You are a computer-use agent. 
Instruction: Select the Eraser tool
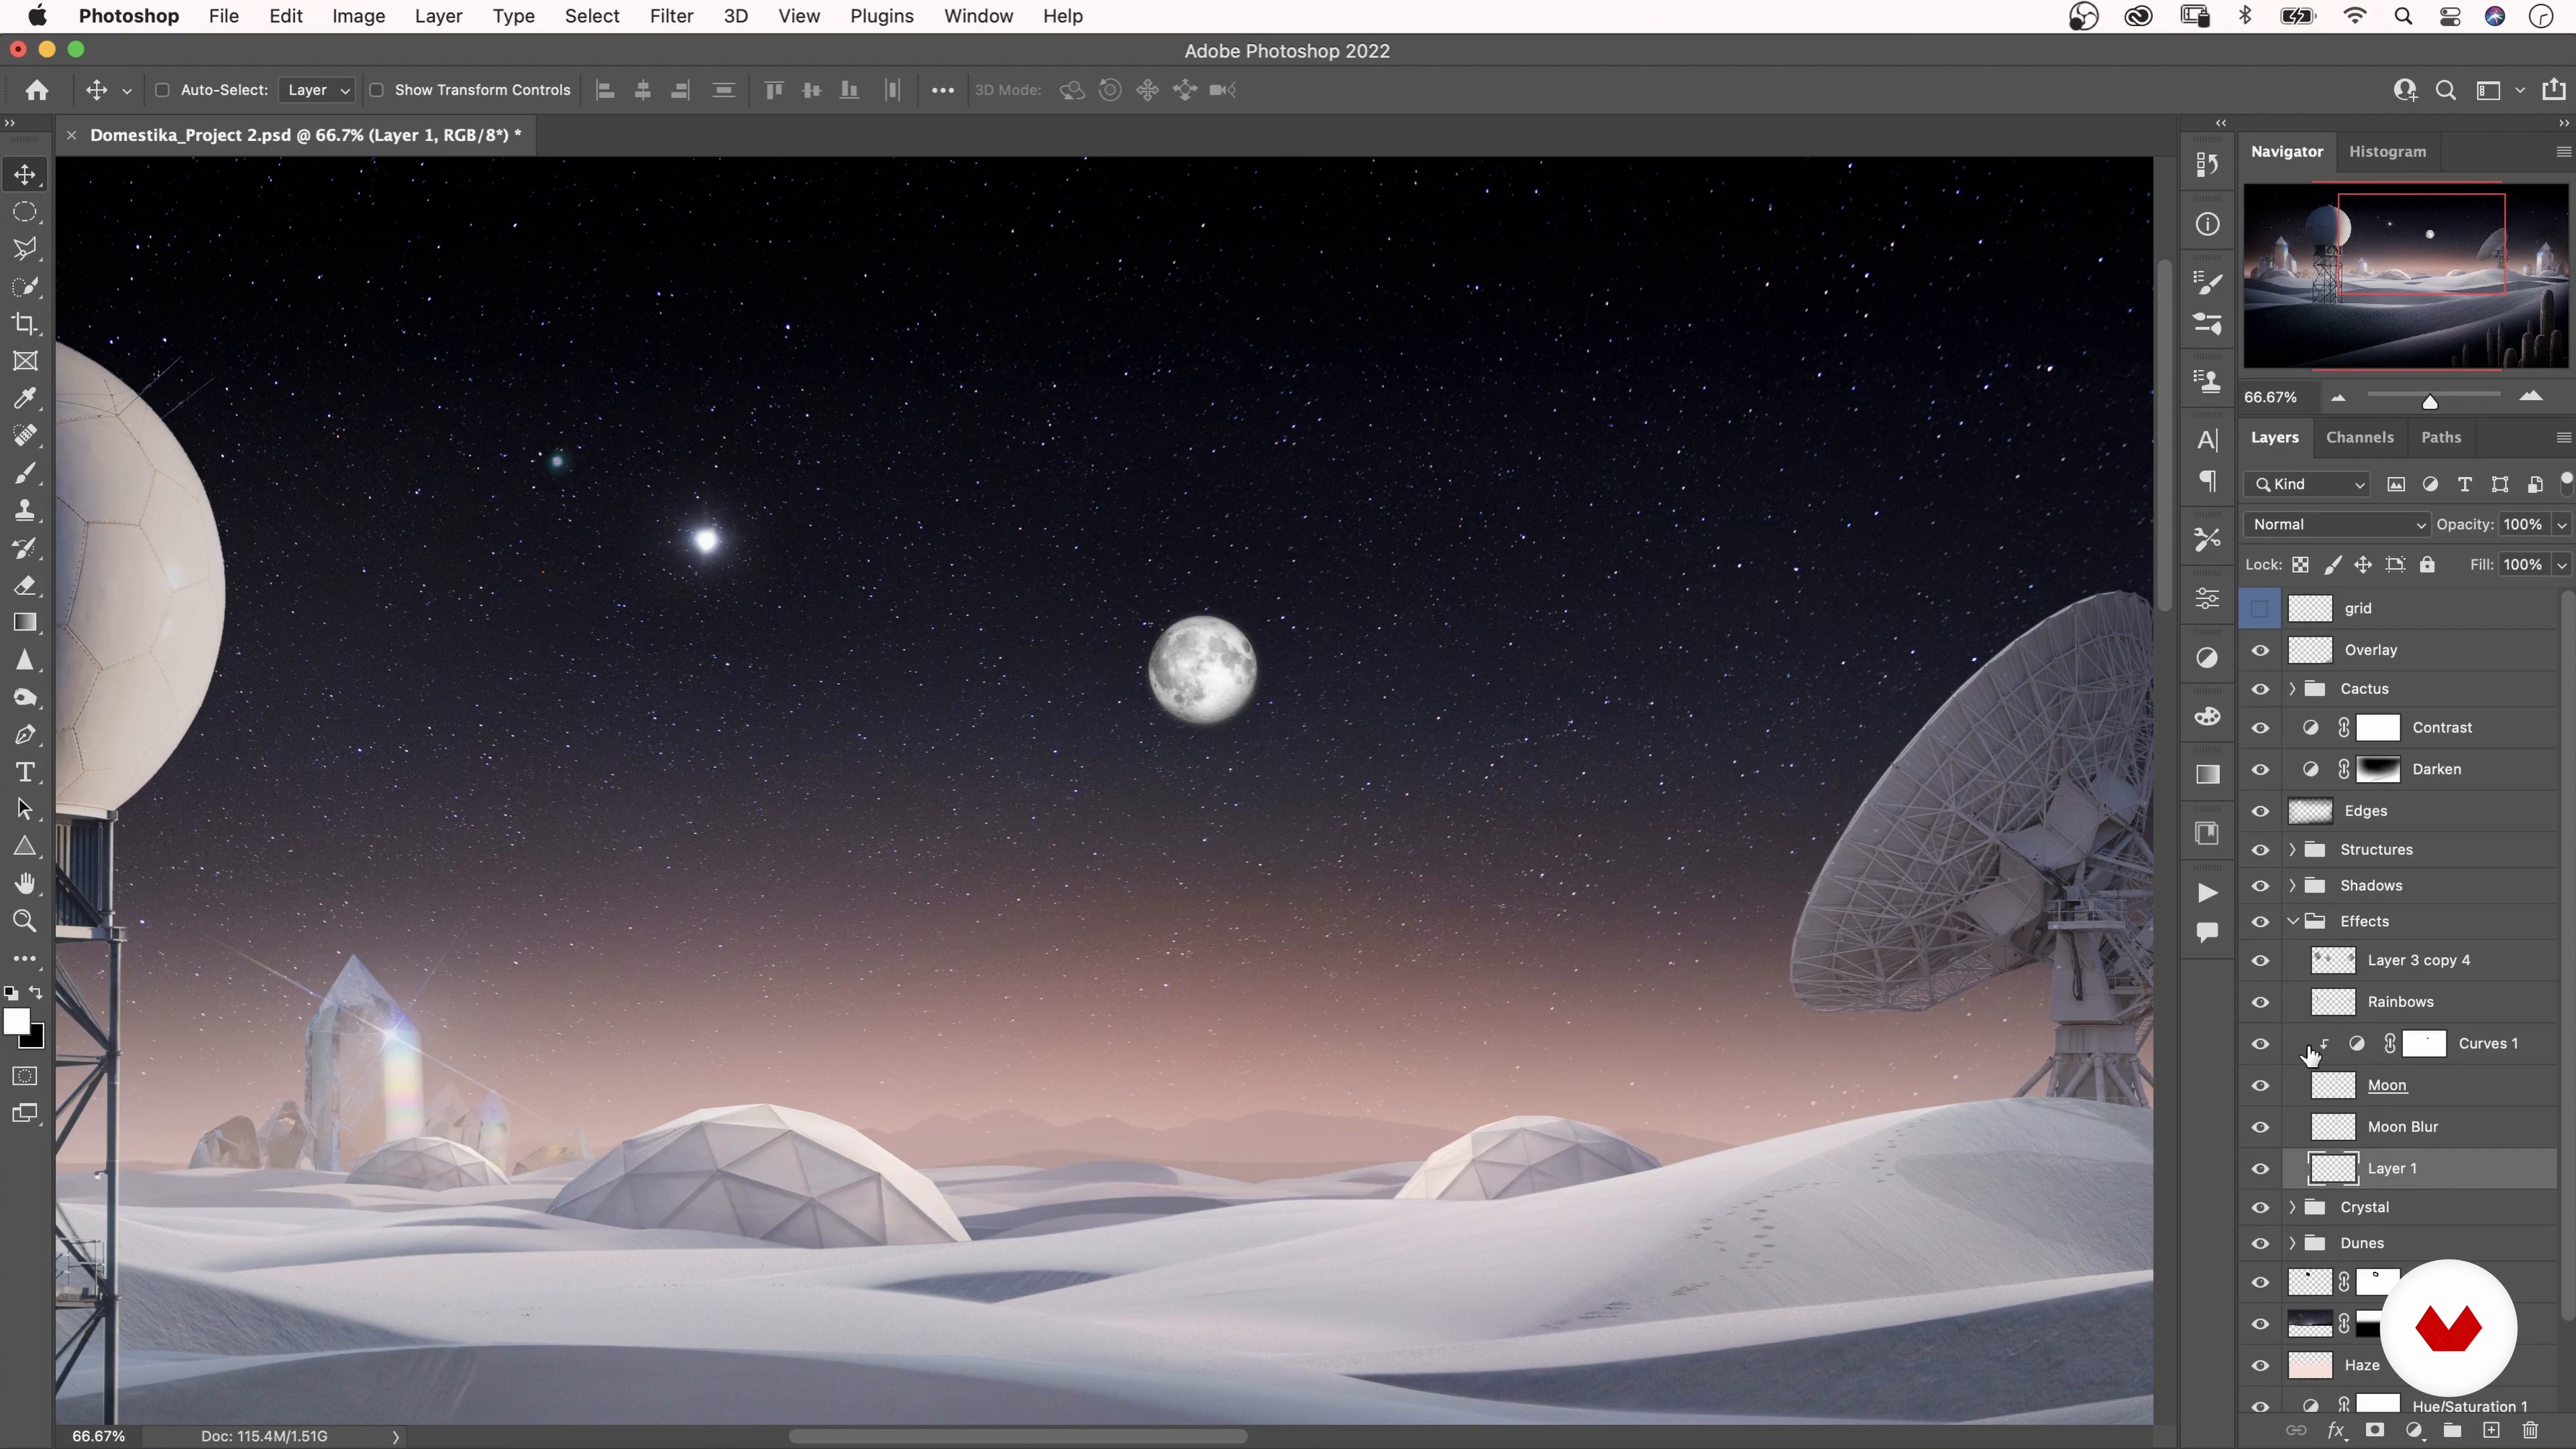pyautogui.click(x=25, y=585)
